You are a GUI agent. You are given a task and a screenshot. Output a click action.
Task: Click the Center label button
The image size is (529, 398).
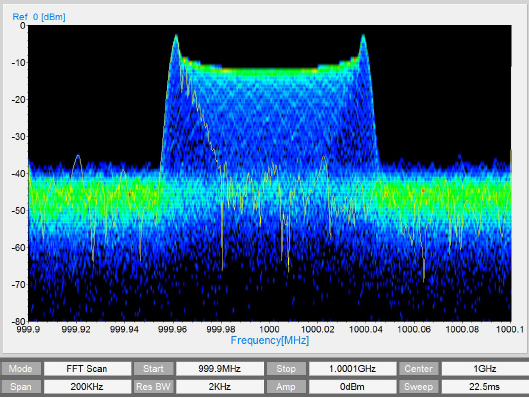tap(419, 368)
